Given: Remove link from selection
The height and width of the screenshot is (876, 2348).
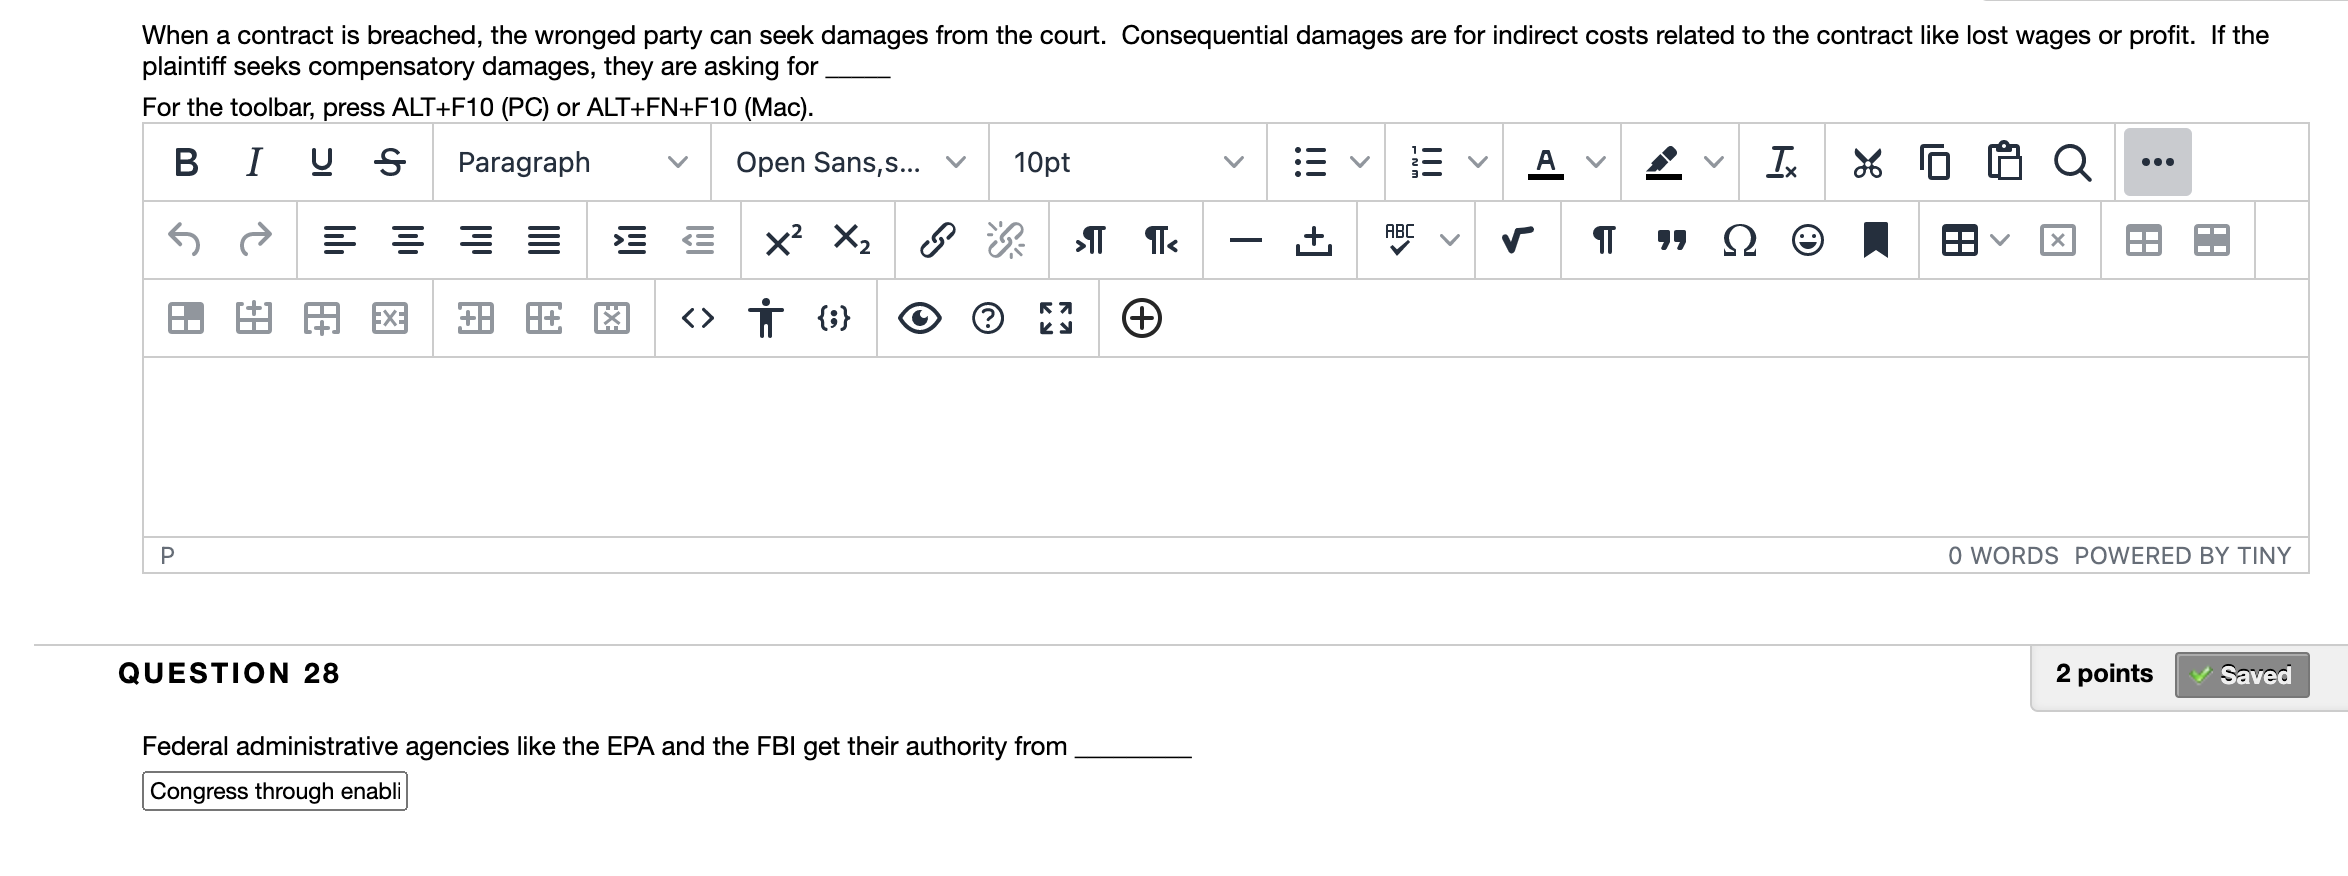Looking at the screenshot, I should click(1005, 240).
